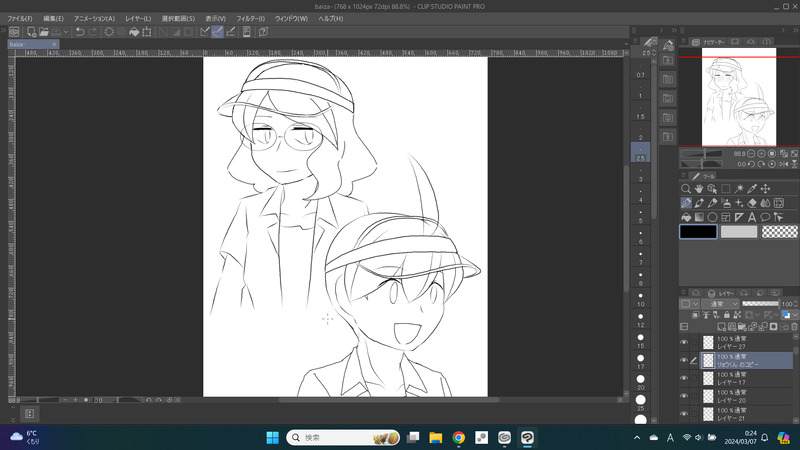800x450 pixels.
Task: Open brush size panel menu button
Action: point(636,41)
